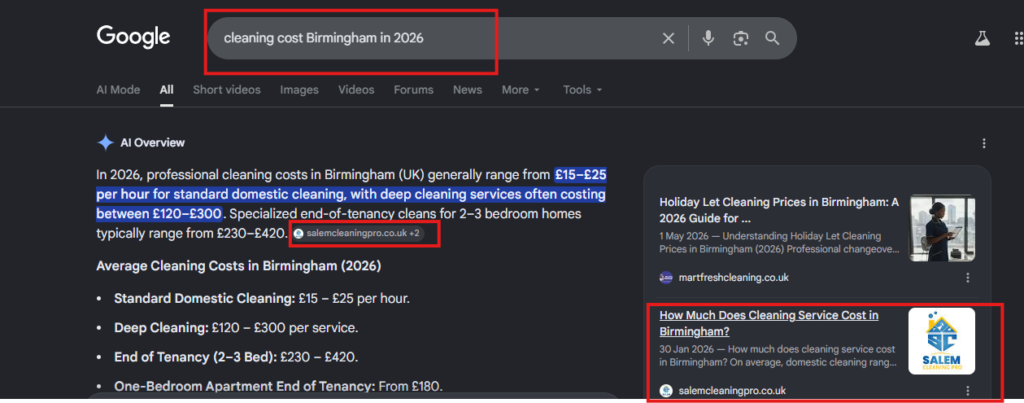The image size is (1024, 403).
Task: Open the Images tab
Action: coord(299,90)
